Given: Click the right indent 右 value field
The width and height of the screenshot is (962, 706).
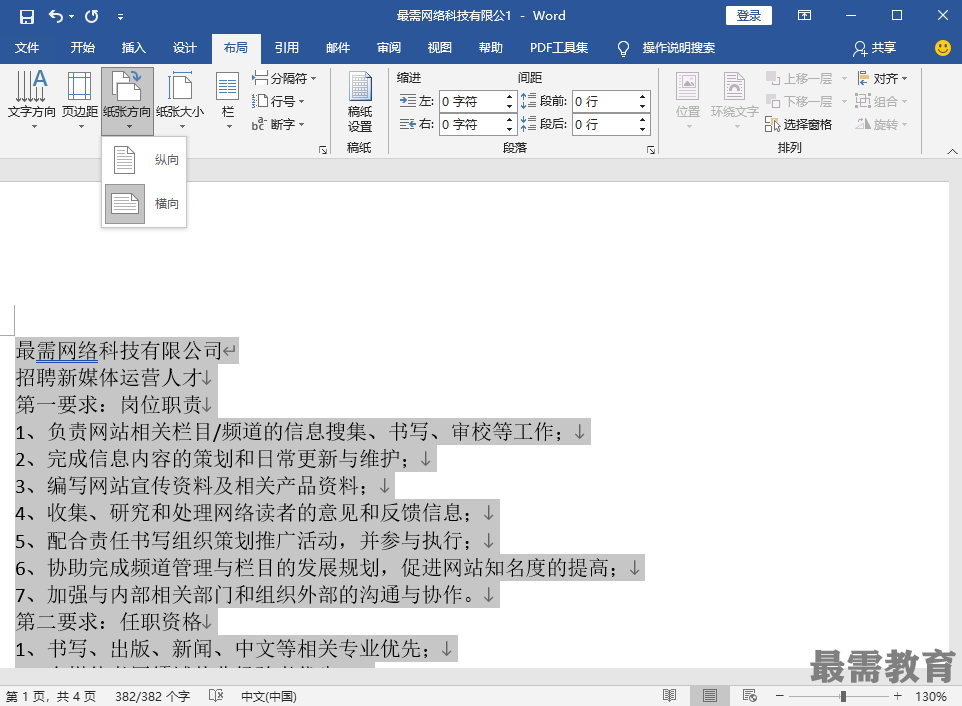Looking at the screenshot, I should tap(471, 125).
